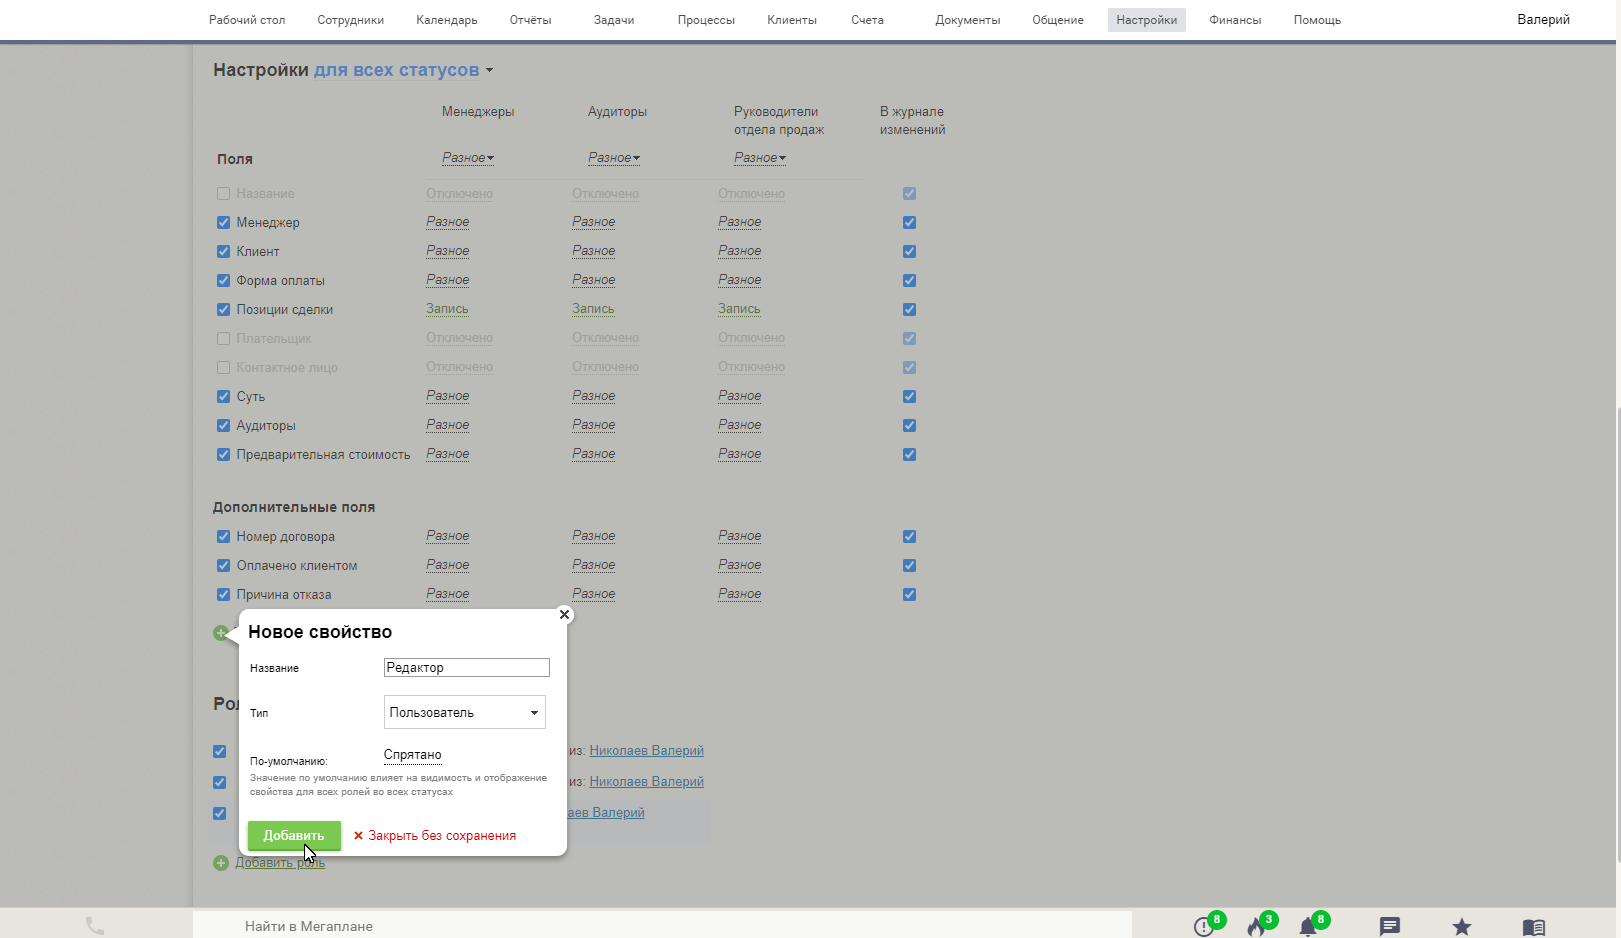Open Аудиторы access for Позиции сделки row
The image size is (1621, 938).
tap(593, 309)
